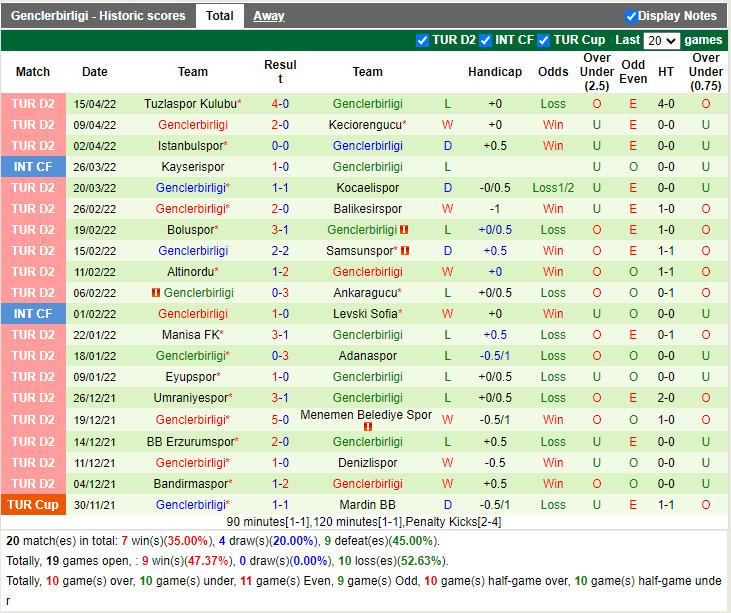Viewport: 731px width, 613px height.
Task: Open Manisa FK team link
Action: point(191,335)
